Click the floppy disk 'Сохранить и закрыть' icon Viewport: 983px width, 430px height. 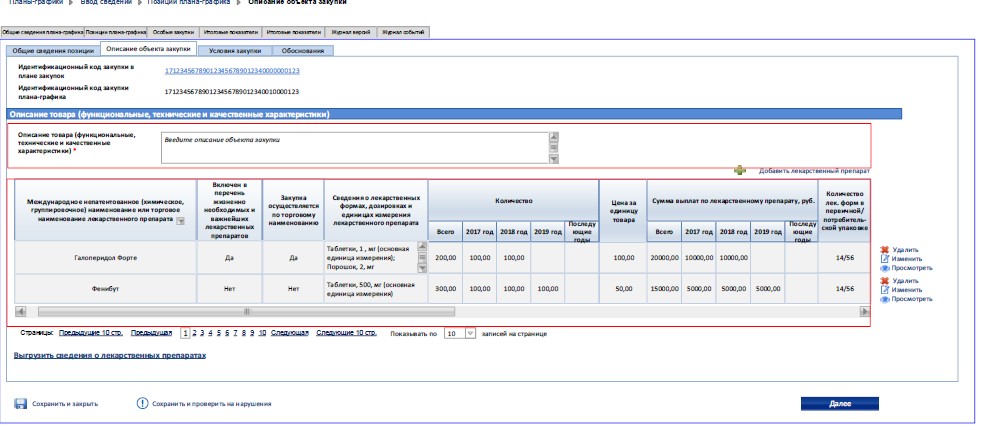tap(20, 403)
